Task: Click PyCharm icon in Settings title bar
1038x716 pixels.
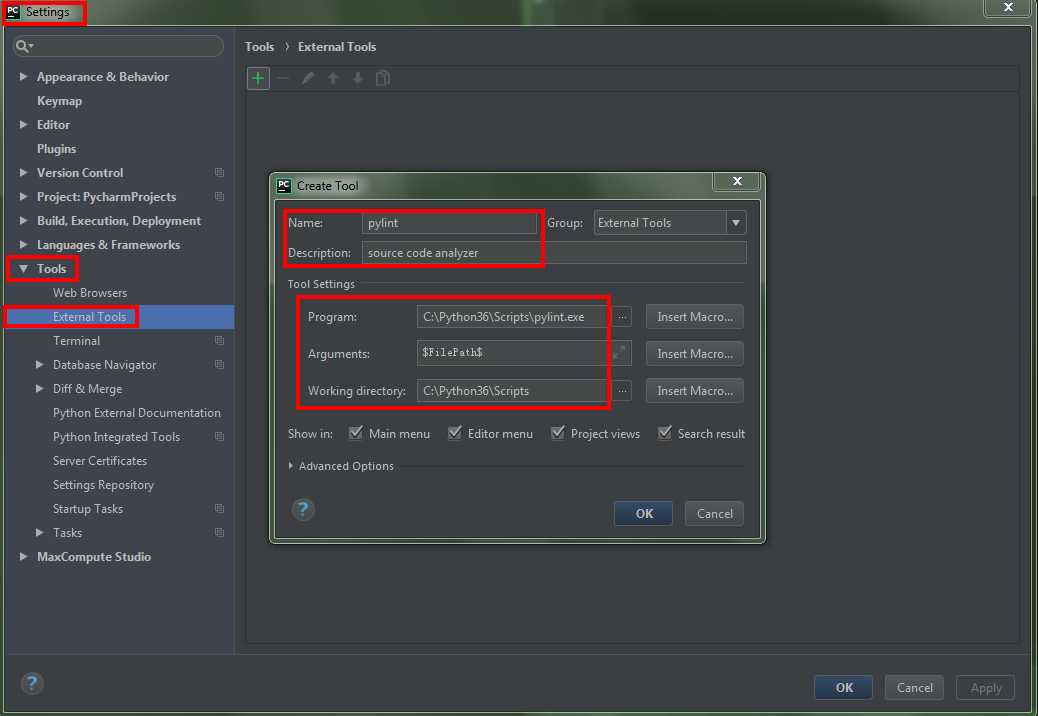Action: 13,11
